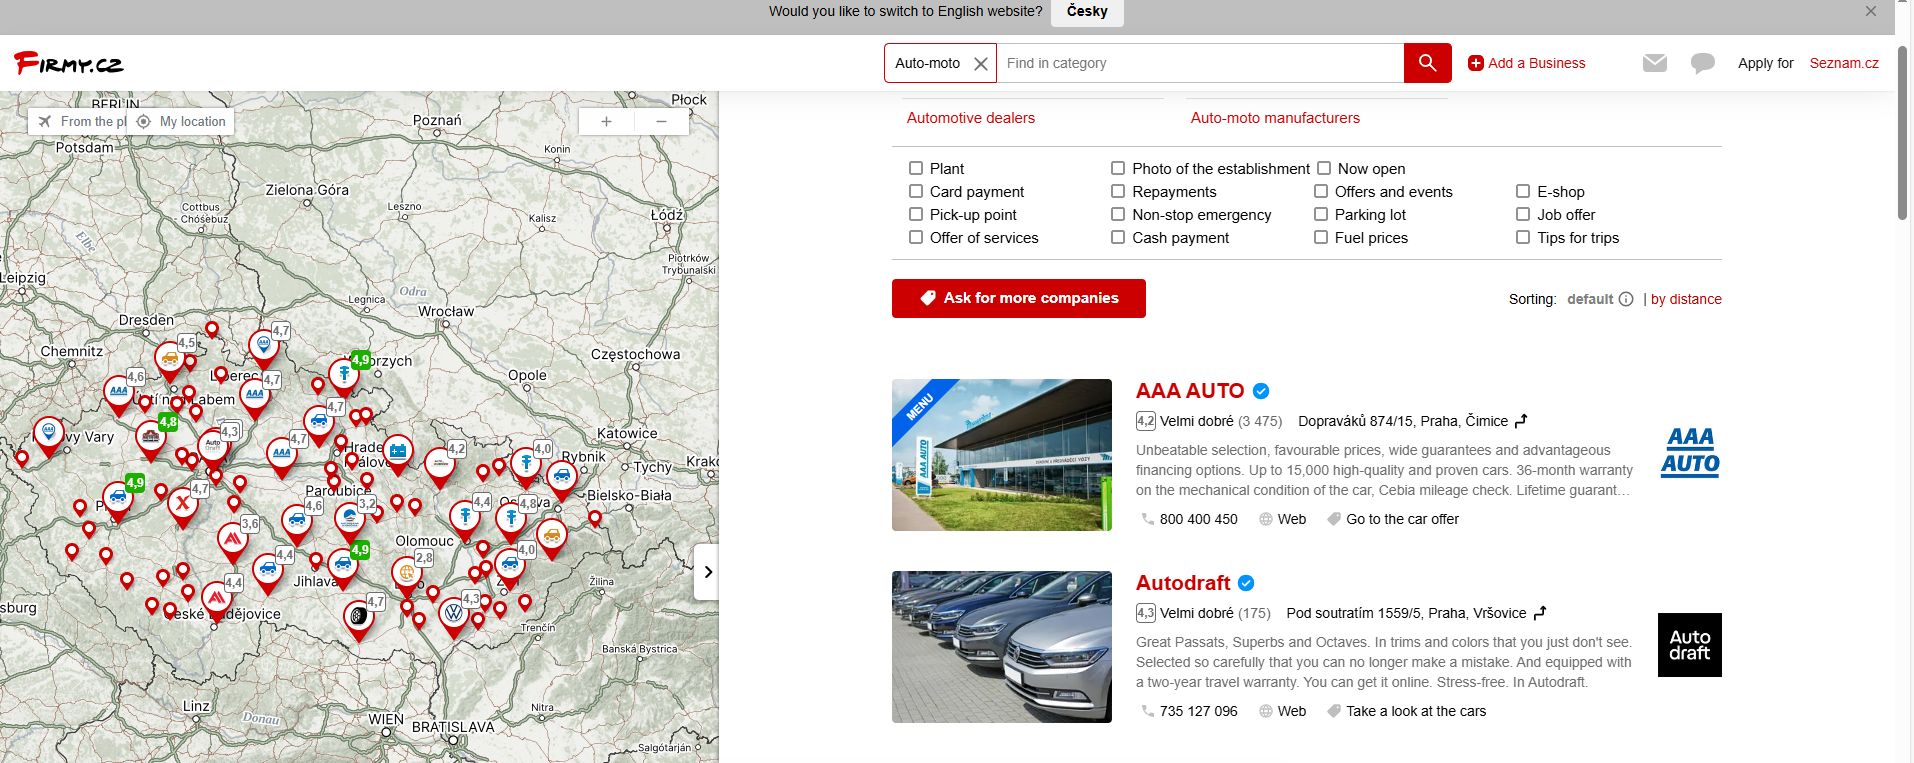Click Add a Business link
The height and width of the screenshot is (763, 1914).
[1527, 63]
